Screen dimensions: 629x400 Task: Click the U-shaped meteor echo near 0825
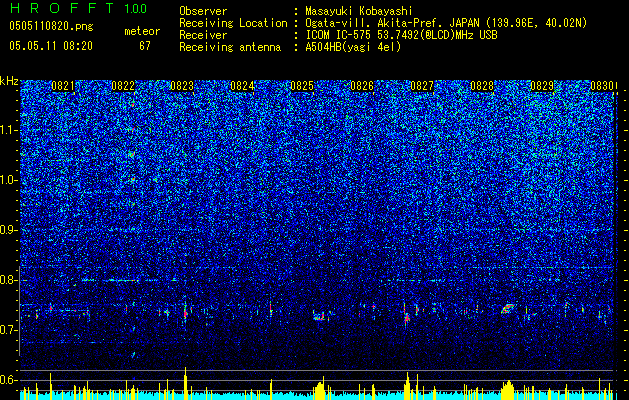click(x=321, y=316)
